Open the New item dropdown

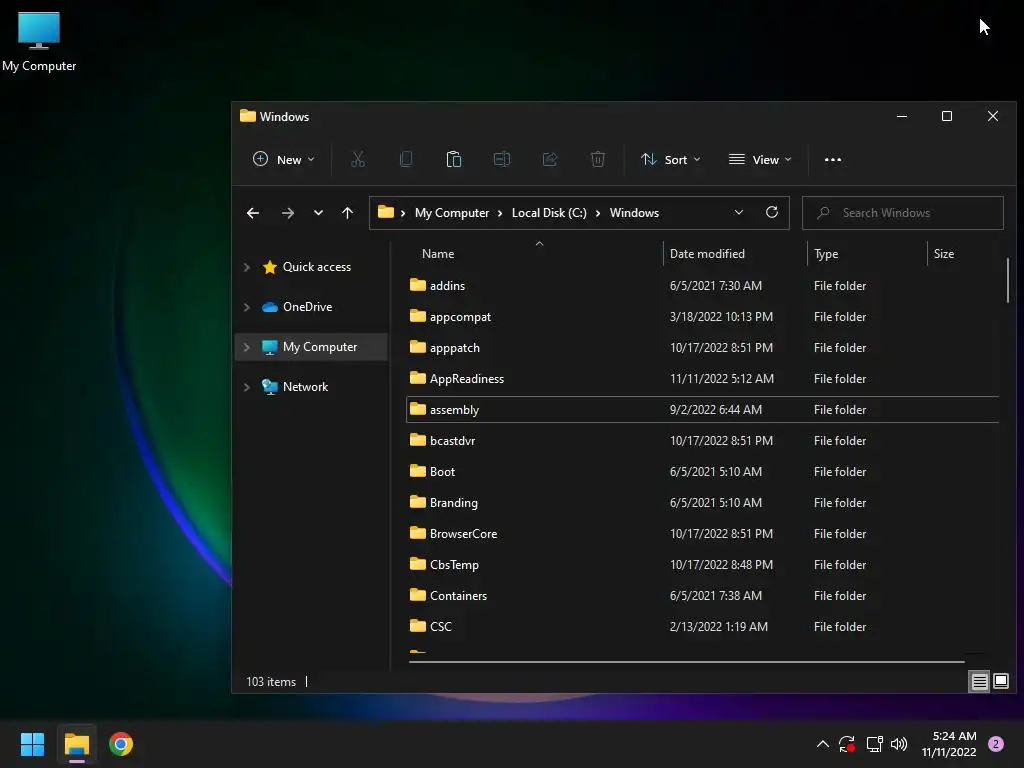pos(283,159)
